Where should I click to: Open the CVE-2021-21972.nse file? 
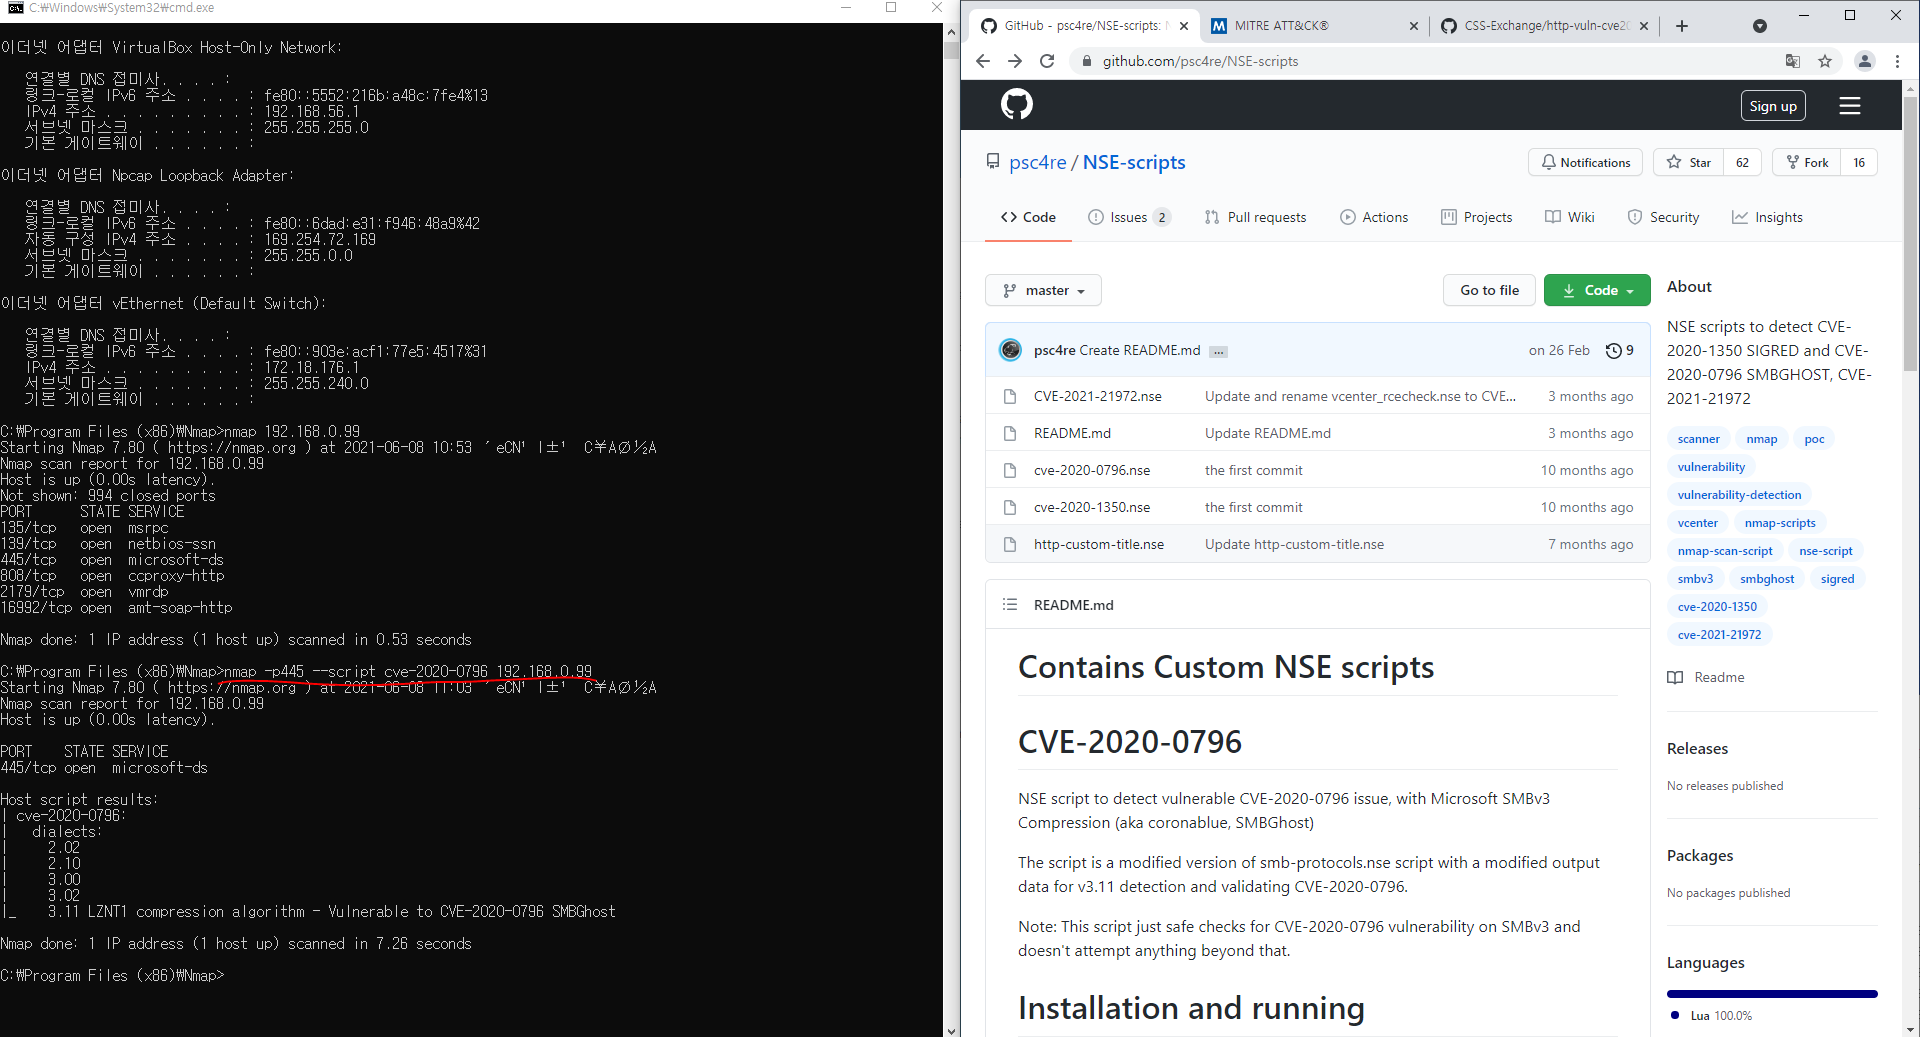point(1097,396)
